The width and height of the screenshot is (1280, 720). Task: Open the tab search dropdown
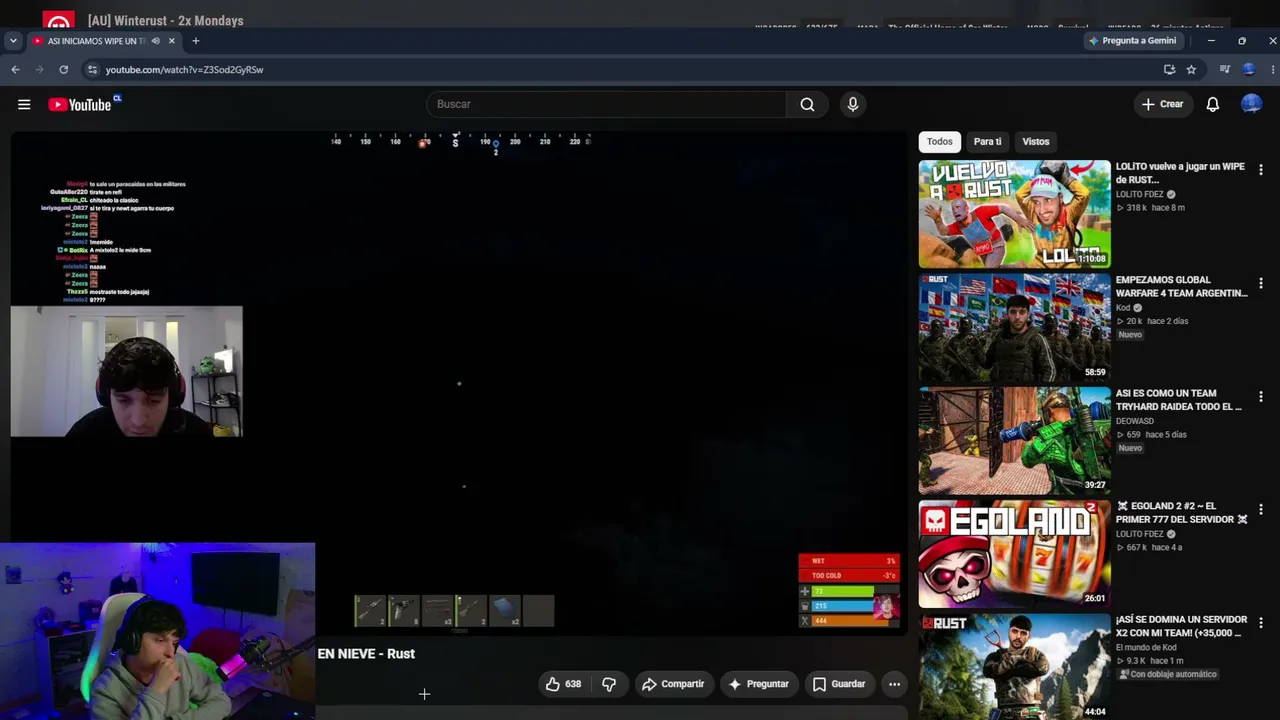[13, 41]
